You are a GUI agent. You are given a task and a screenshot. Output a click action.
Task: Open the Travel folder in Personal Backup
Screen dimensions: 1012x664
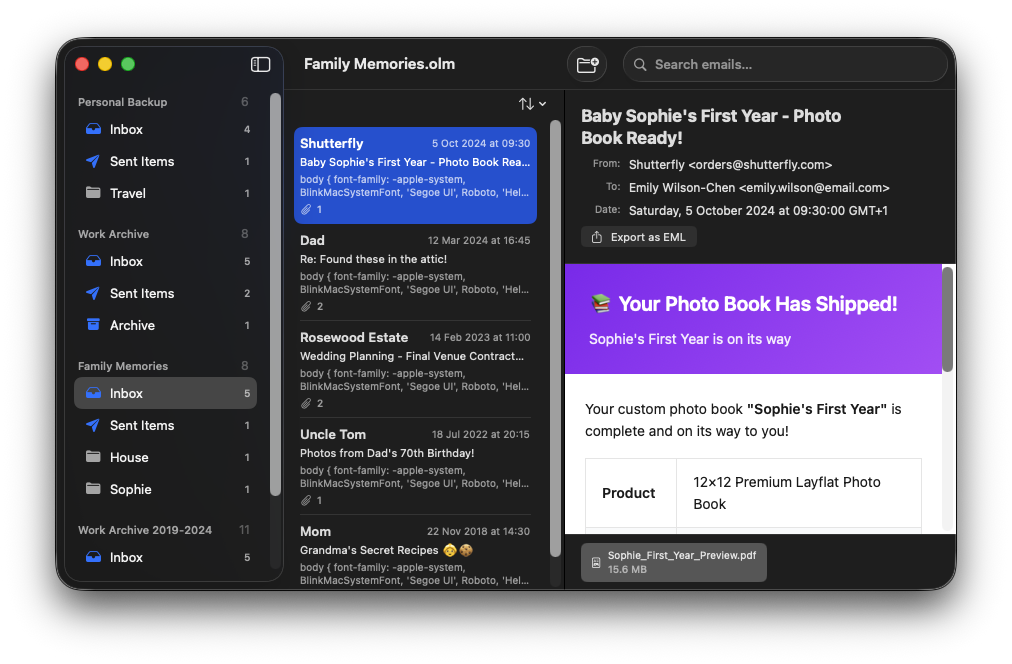[127, 193]
